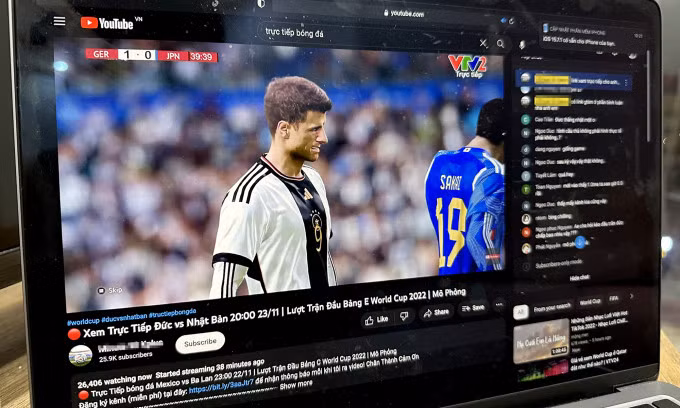Select the 'World Cup' filter chip
Image resolution: width=680 pixels, height=408 pixels.
click(591, 302)
